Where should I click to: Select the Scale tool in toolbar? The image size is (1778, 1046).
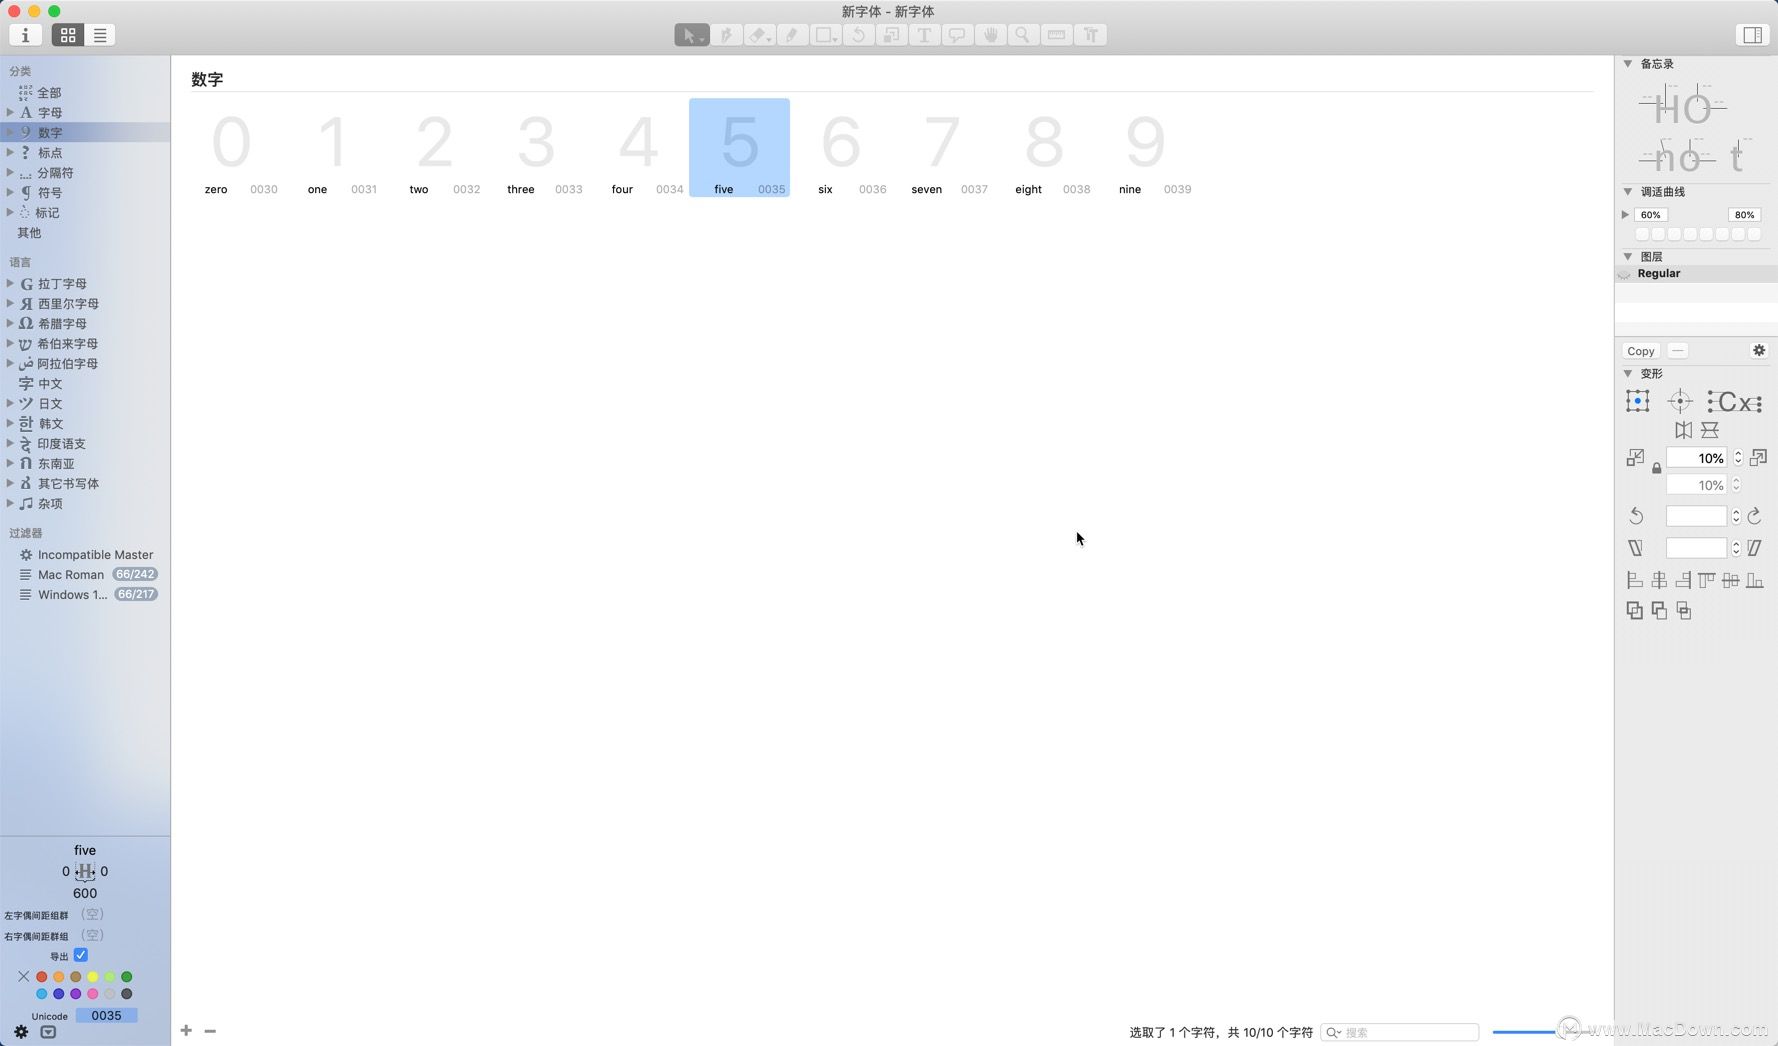tap(891, 35)
